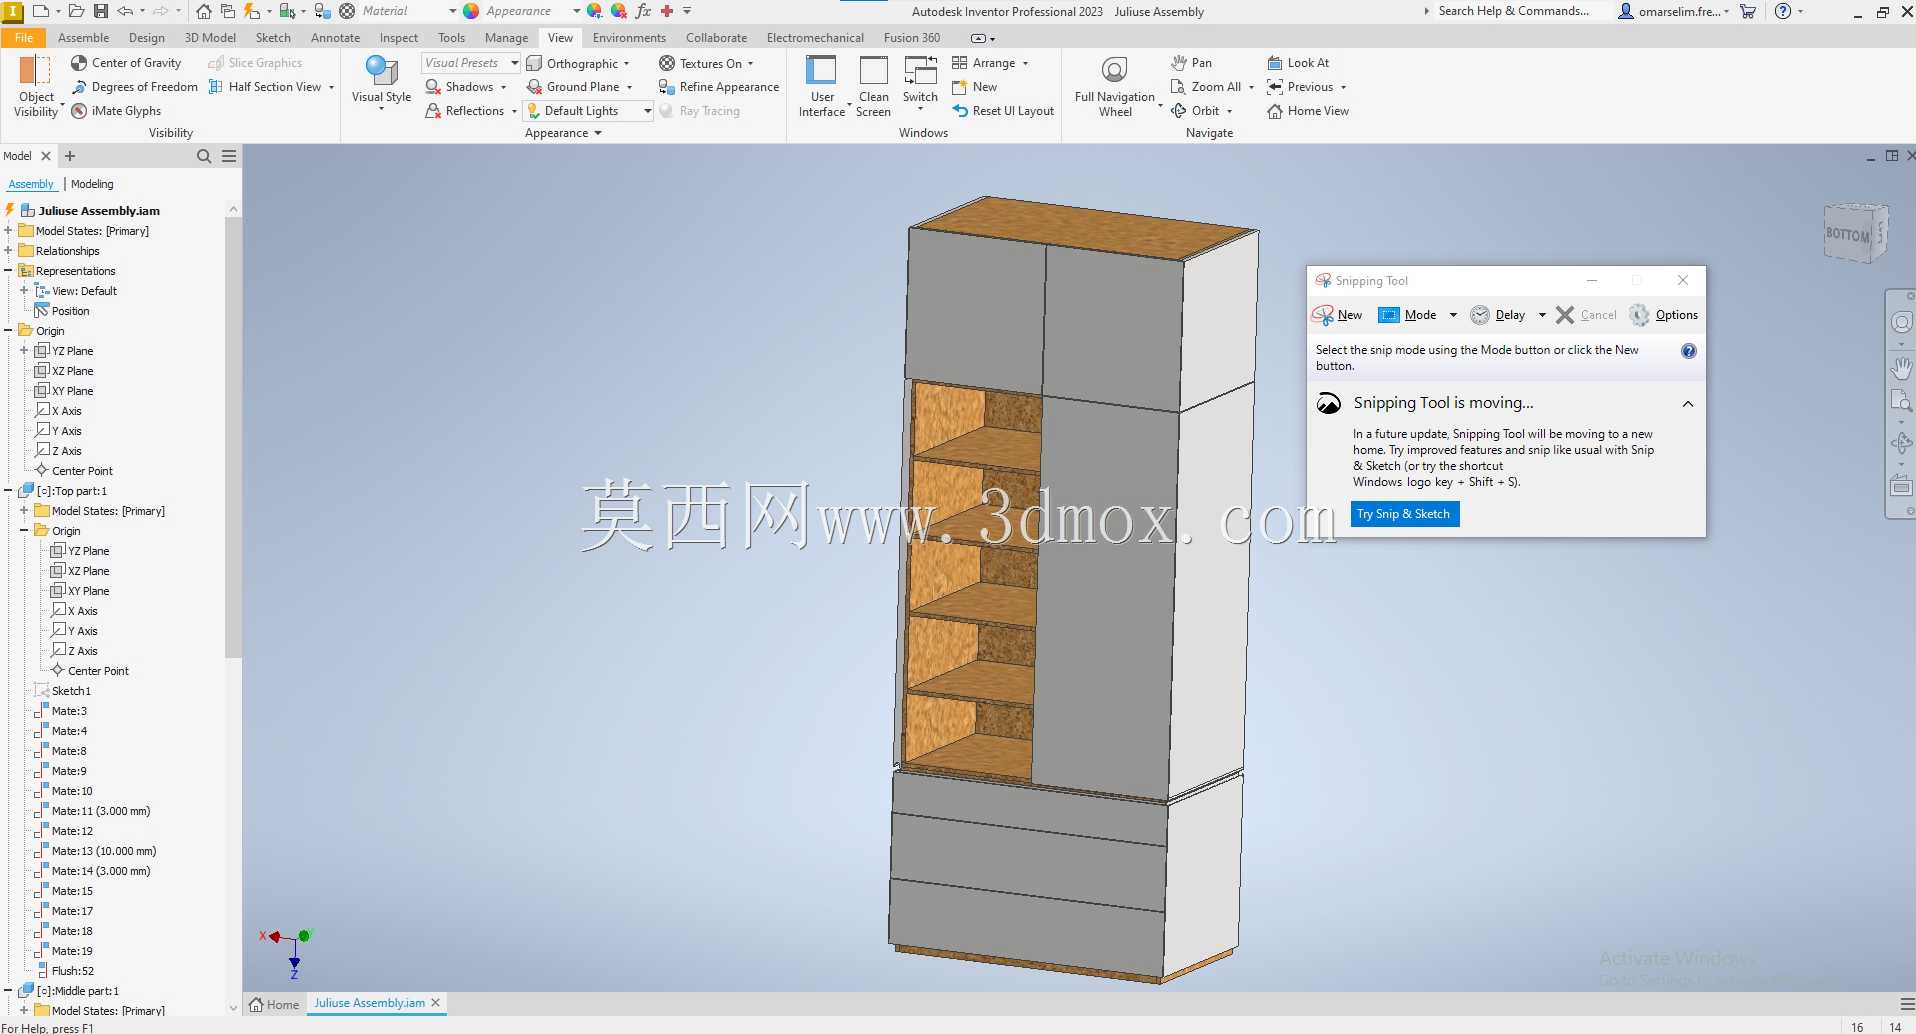
Task: Click Snipping Tool help icon
Action: point(1689,351)
